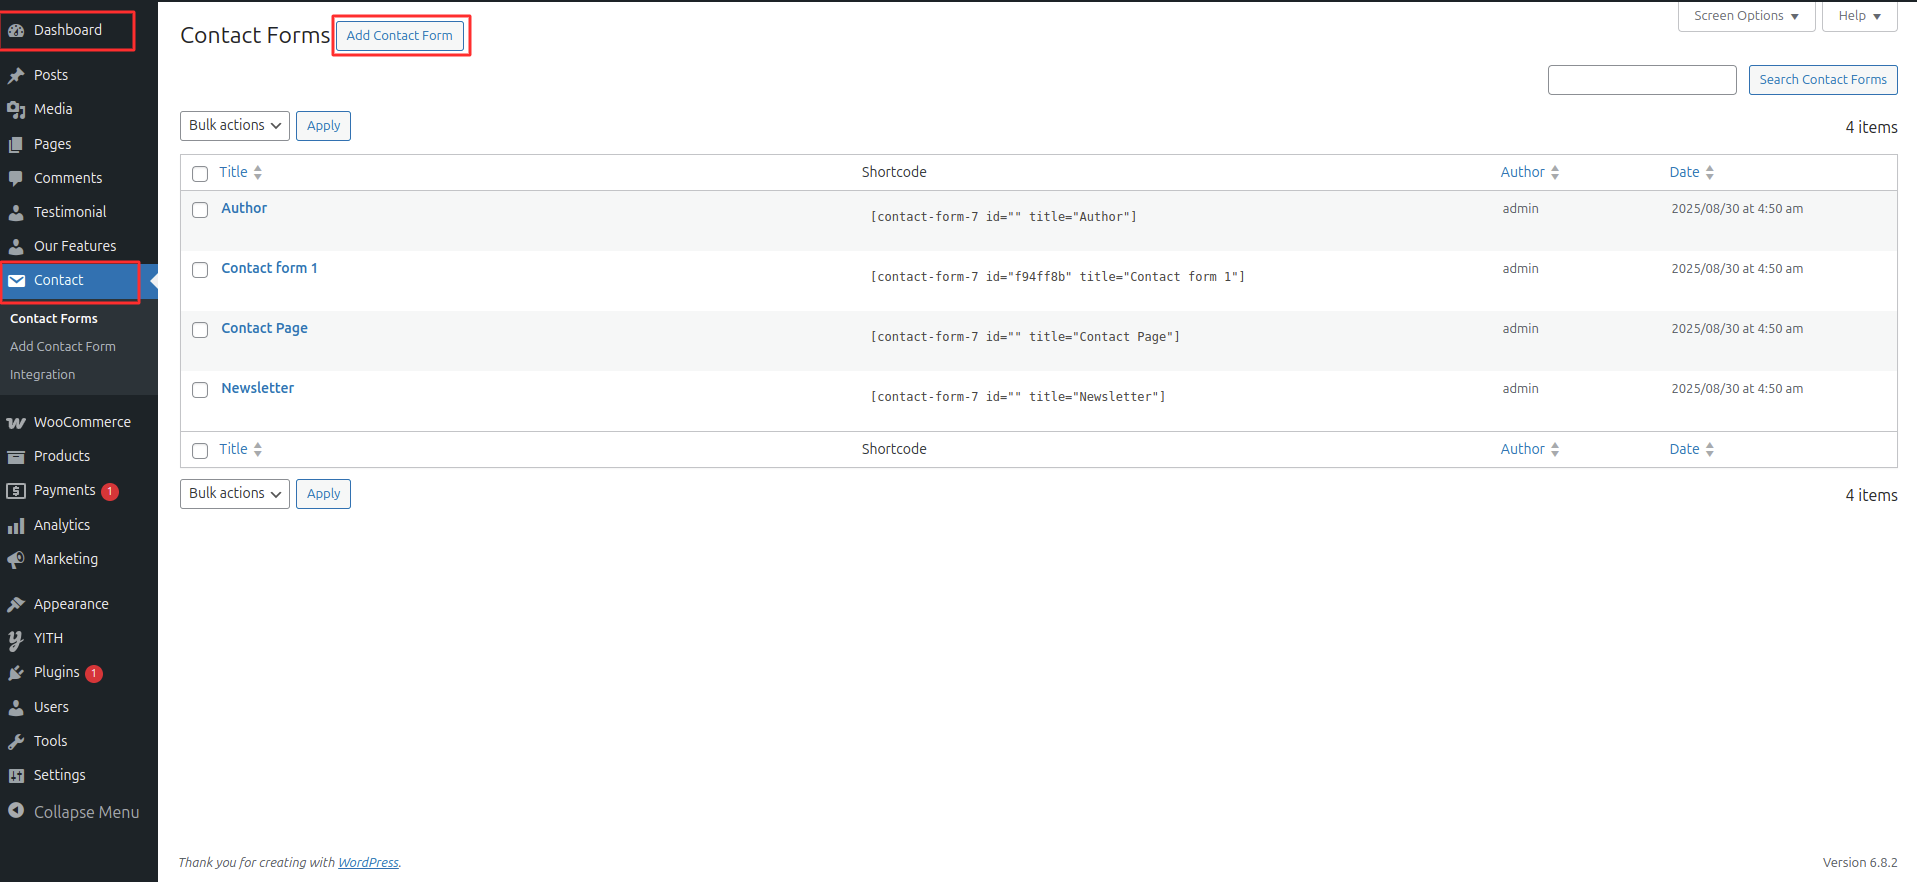Screen dimensions: 1917x882
Task: Click the Search Contact Forms button
Action: (1823, 80)
